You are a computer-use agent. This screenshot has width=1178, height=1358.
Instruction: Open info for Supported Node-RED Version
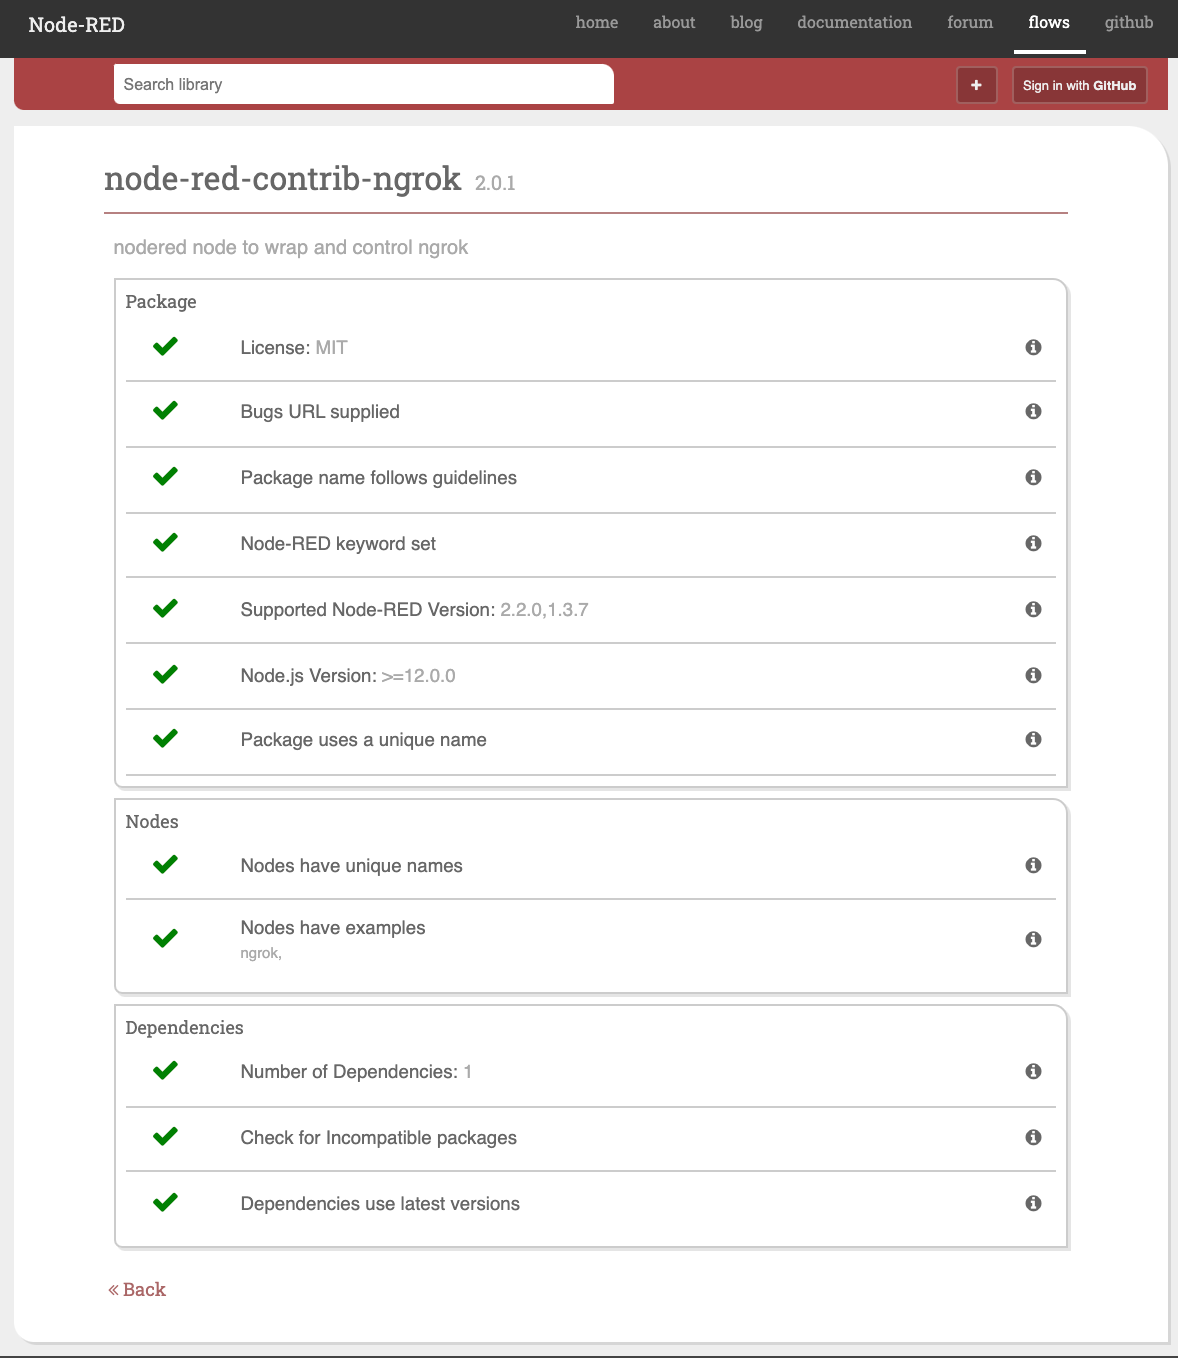point(1033,609)
